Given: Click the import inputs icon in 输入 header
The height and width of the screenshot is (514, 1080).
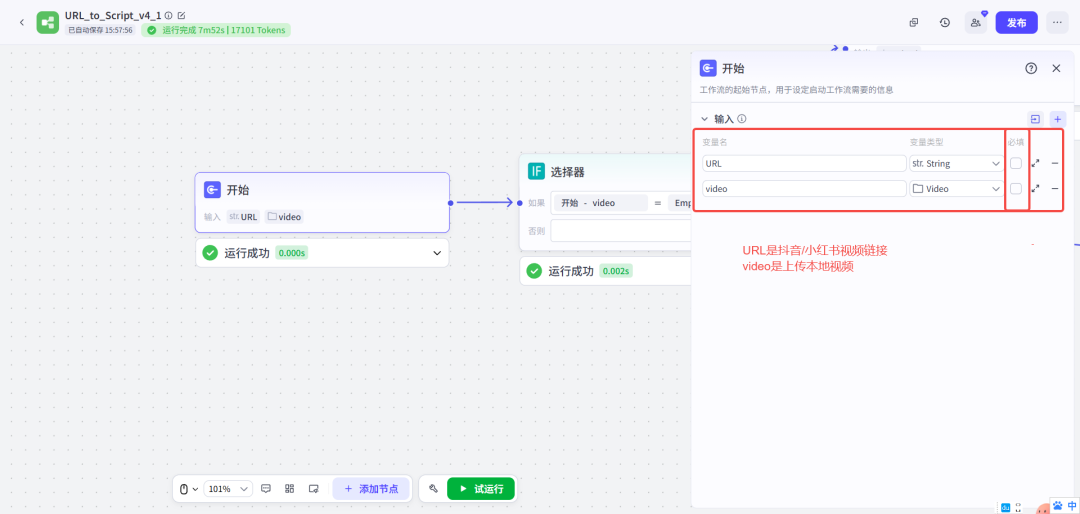Looking at the screenshot, I should 1035,119.
